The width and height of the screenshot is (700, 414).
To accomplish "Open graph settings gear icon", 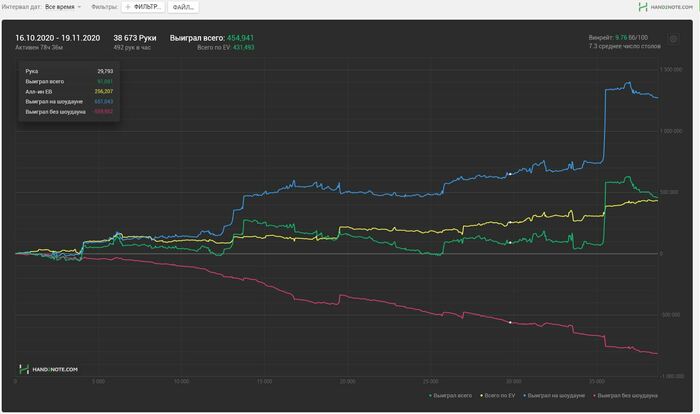I will click(673, 39).
